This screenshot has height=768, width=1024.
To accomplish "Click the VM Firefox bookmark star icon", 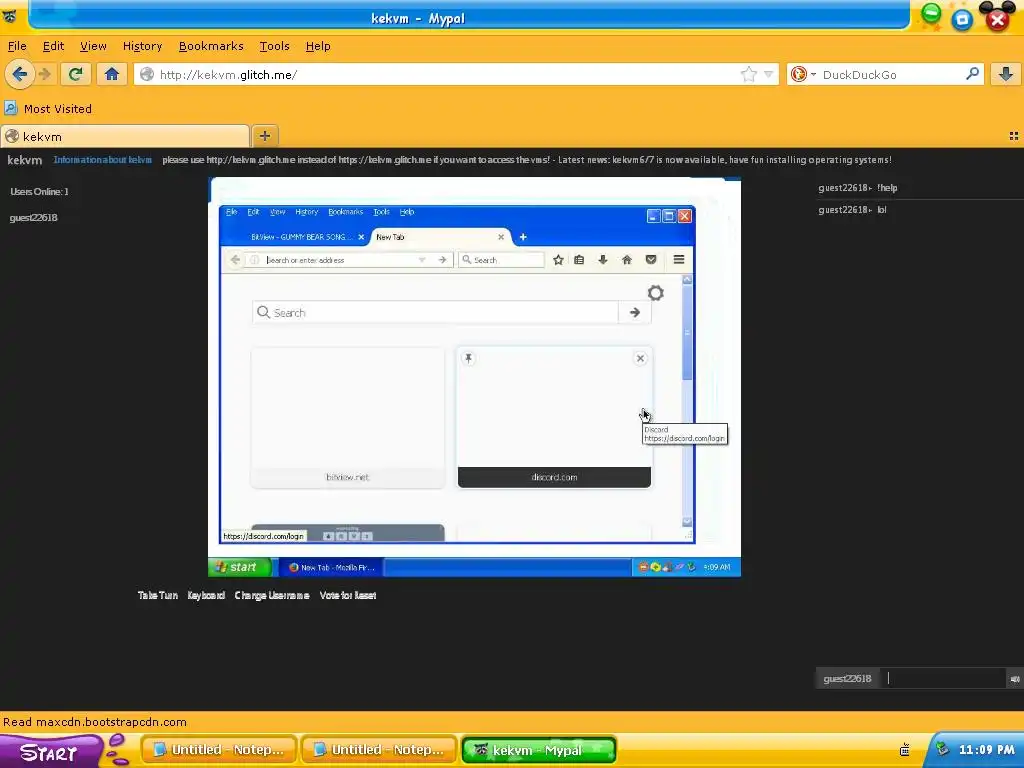I will point(558,259).
